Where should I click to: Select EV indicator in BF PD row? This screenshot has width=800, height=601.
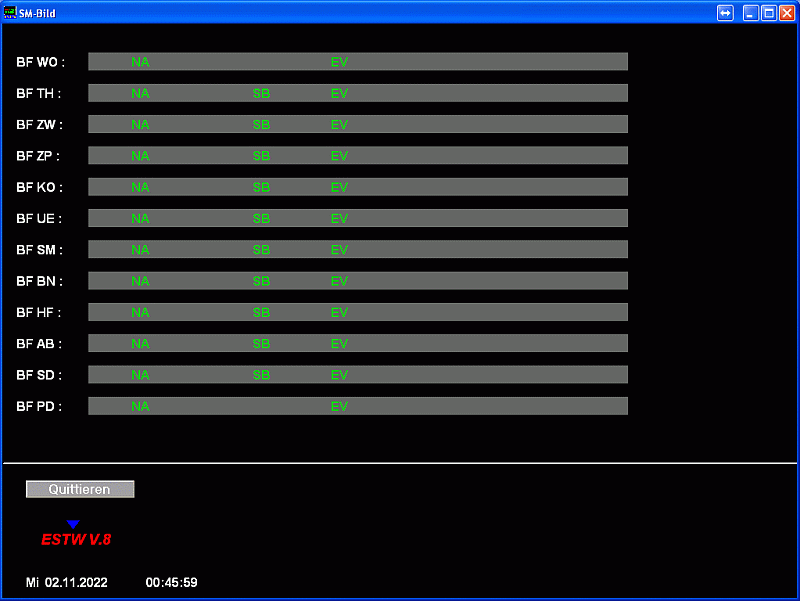click(x=339, y=406)
